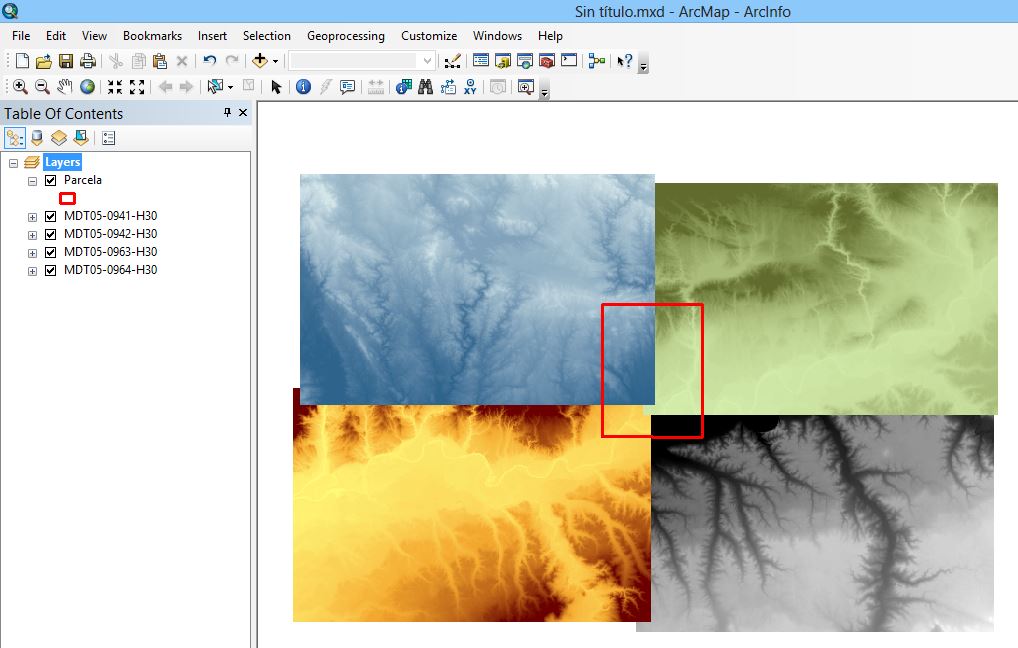Open the Geoprocessing menu
Screen dimensions: 1018x648
[x=345, y=36]
